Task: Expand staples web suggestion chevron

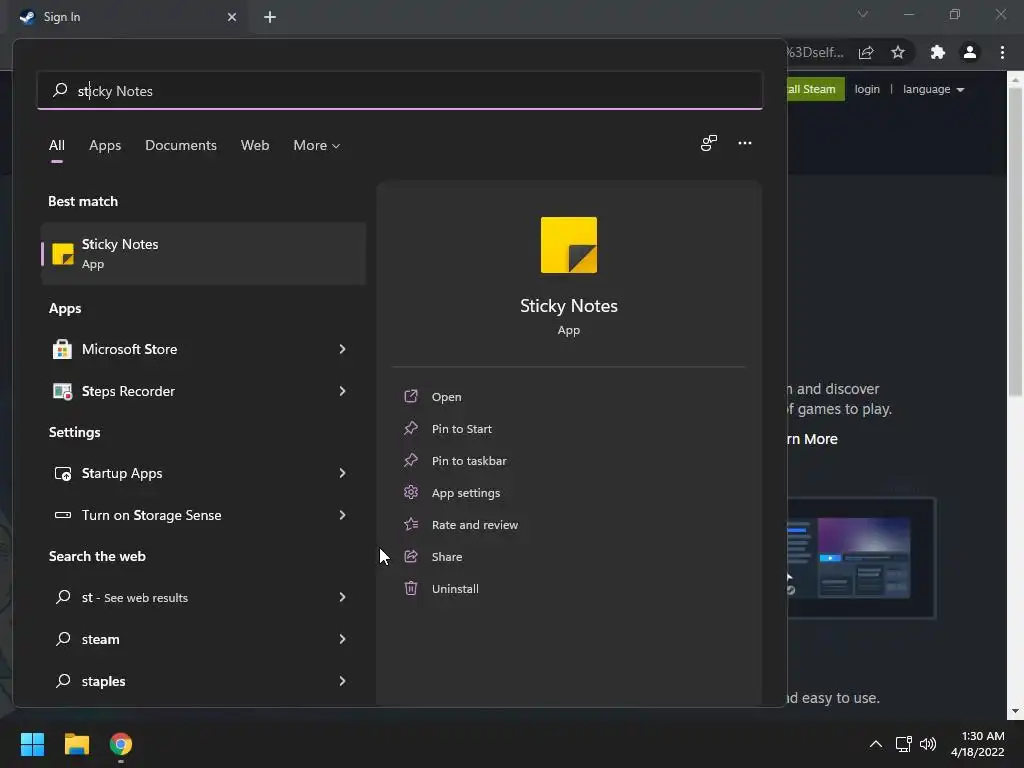Action: pyautogui.click(x=342, y=680)
